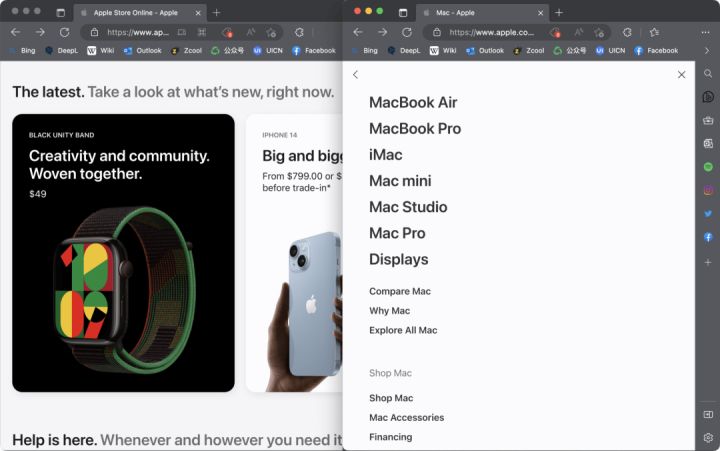Open the Compare Mac link

[x=399, y=291]
